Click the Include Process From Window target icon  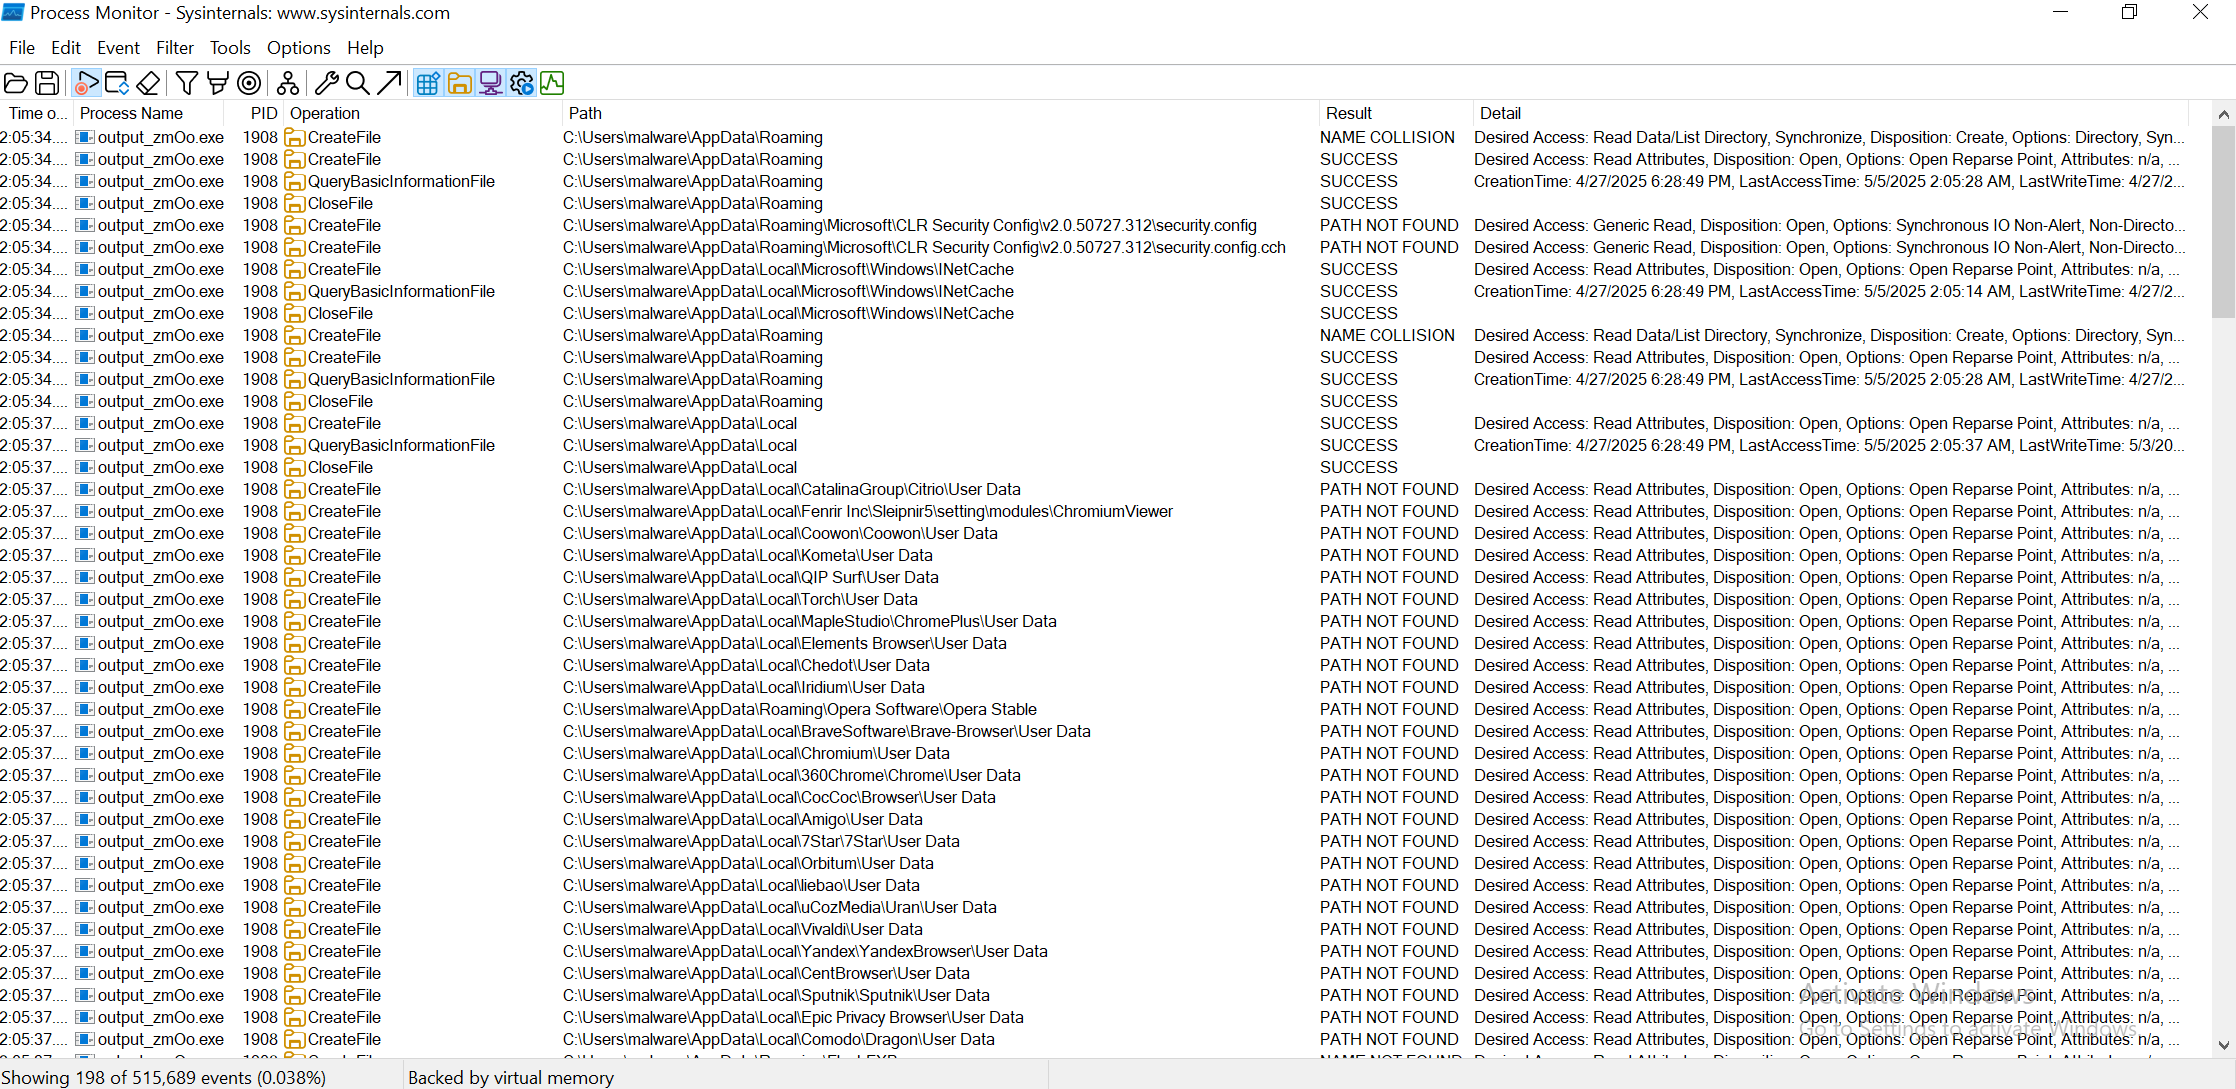click(249, 83)
